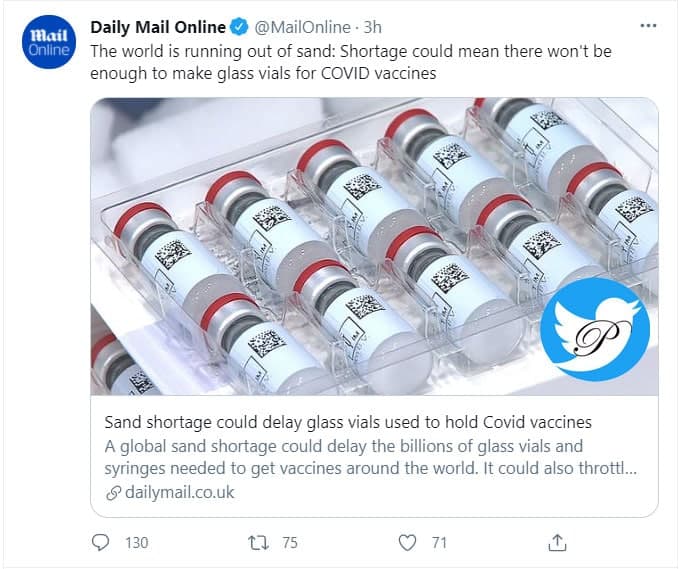The image size is (688, 569).
Task: Click the 130 replies count
Action: click(136, 542)
